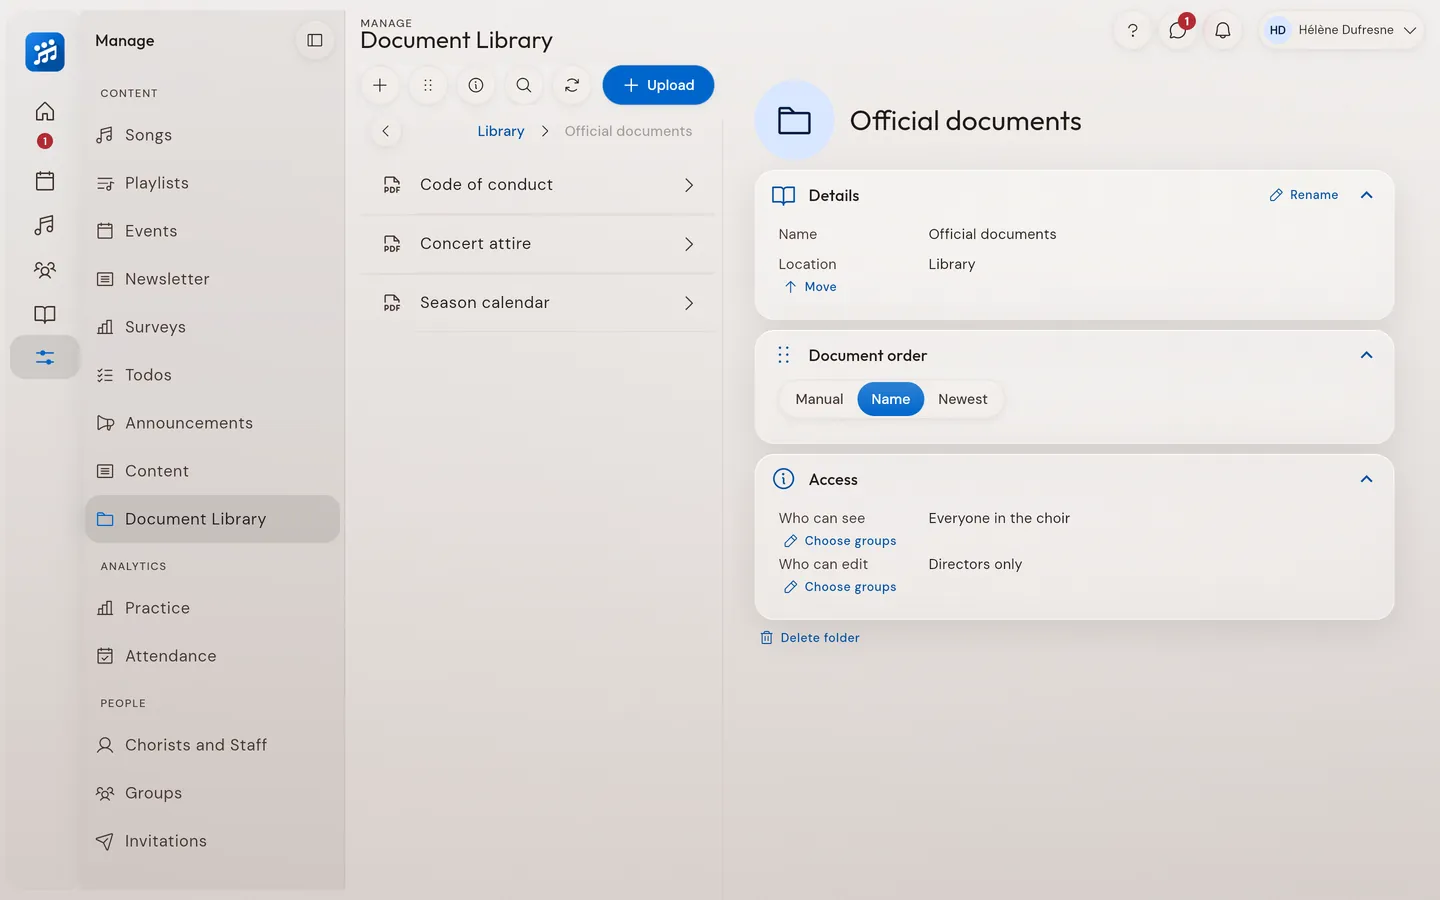This screenshot has width=1440, height=900.
Task: Go to Songs in the sidebar
Action: [x=212, y=135]
